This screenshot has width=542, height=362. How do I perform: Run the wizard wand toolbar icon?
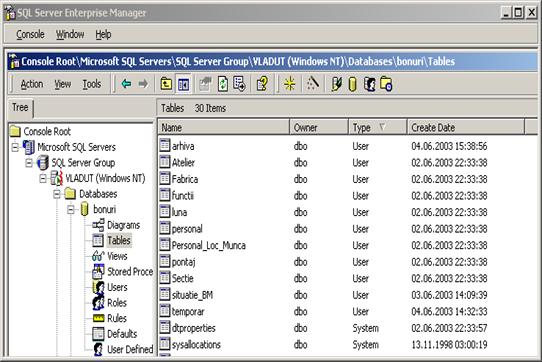[x=313, y=83]
